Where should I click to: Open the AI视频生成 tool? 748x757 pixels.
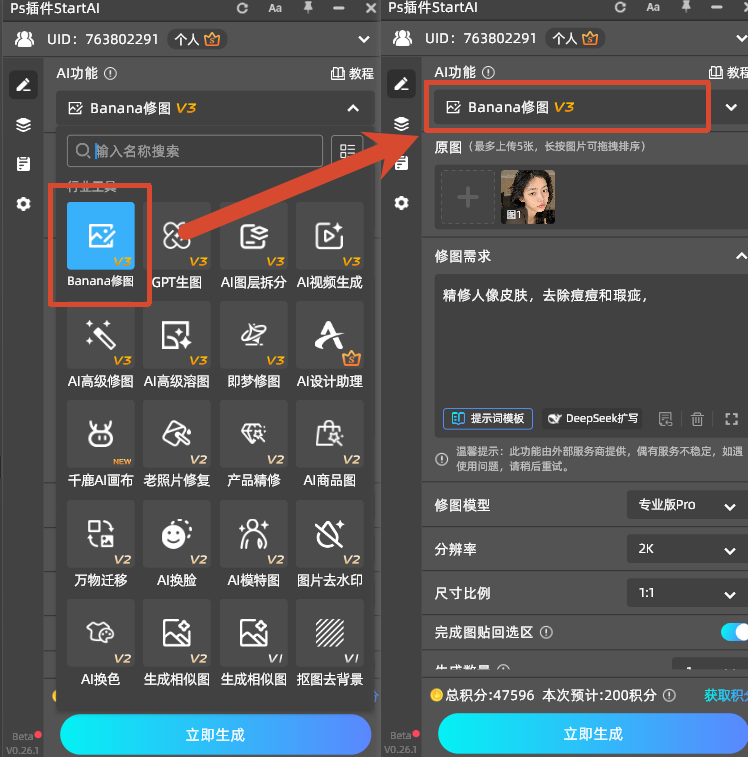click(330, 236)
